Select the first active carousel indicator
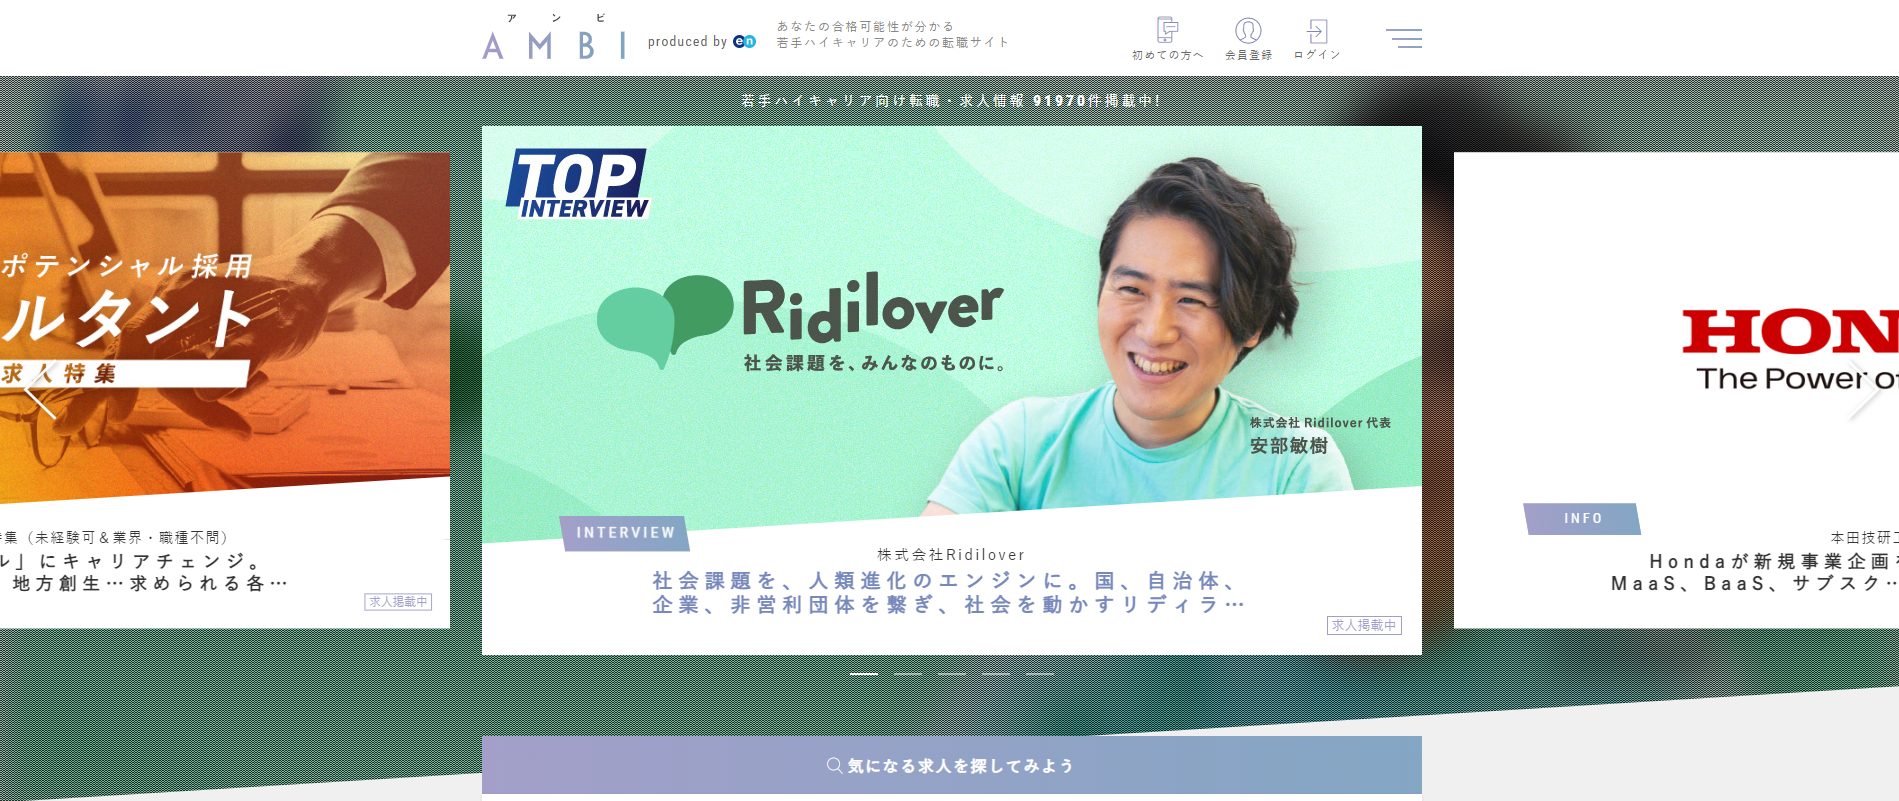The image size is (1899, 801). [x=864, y=675]
